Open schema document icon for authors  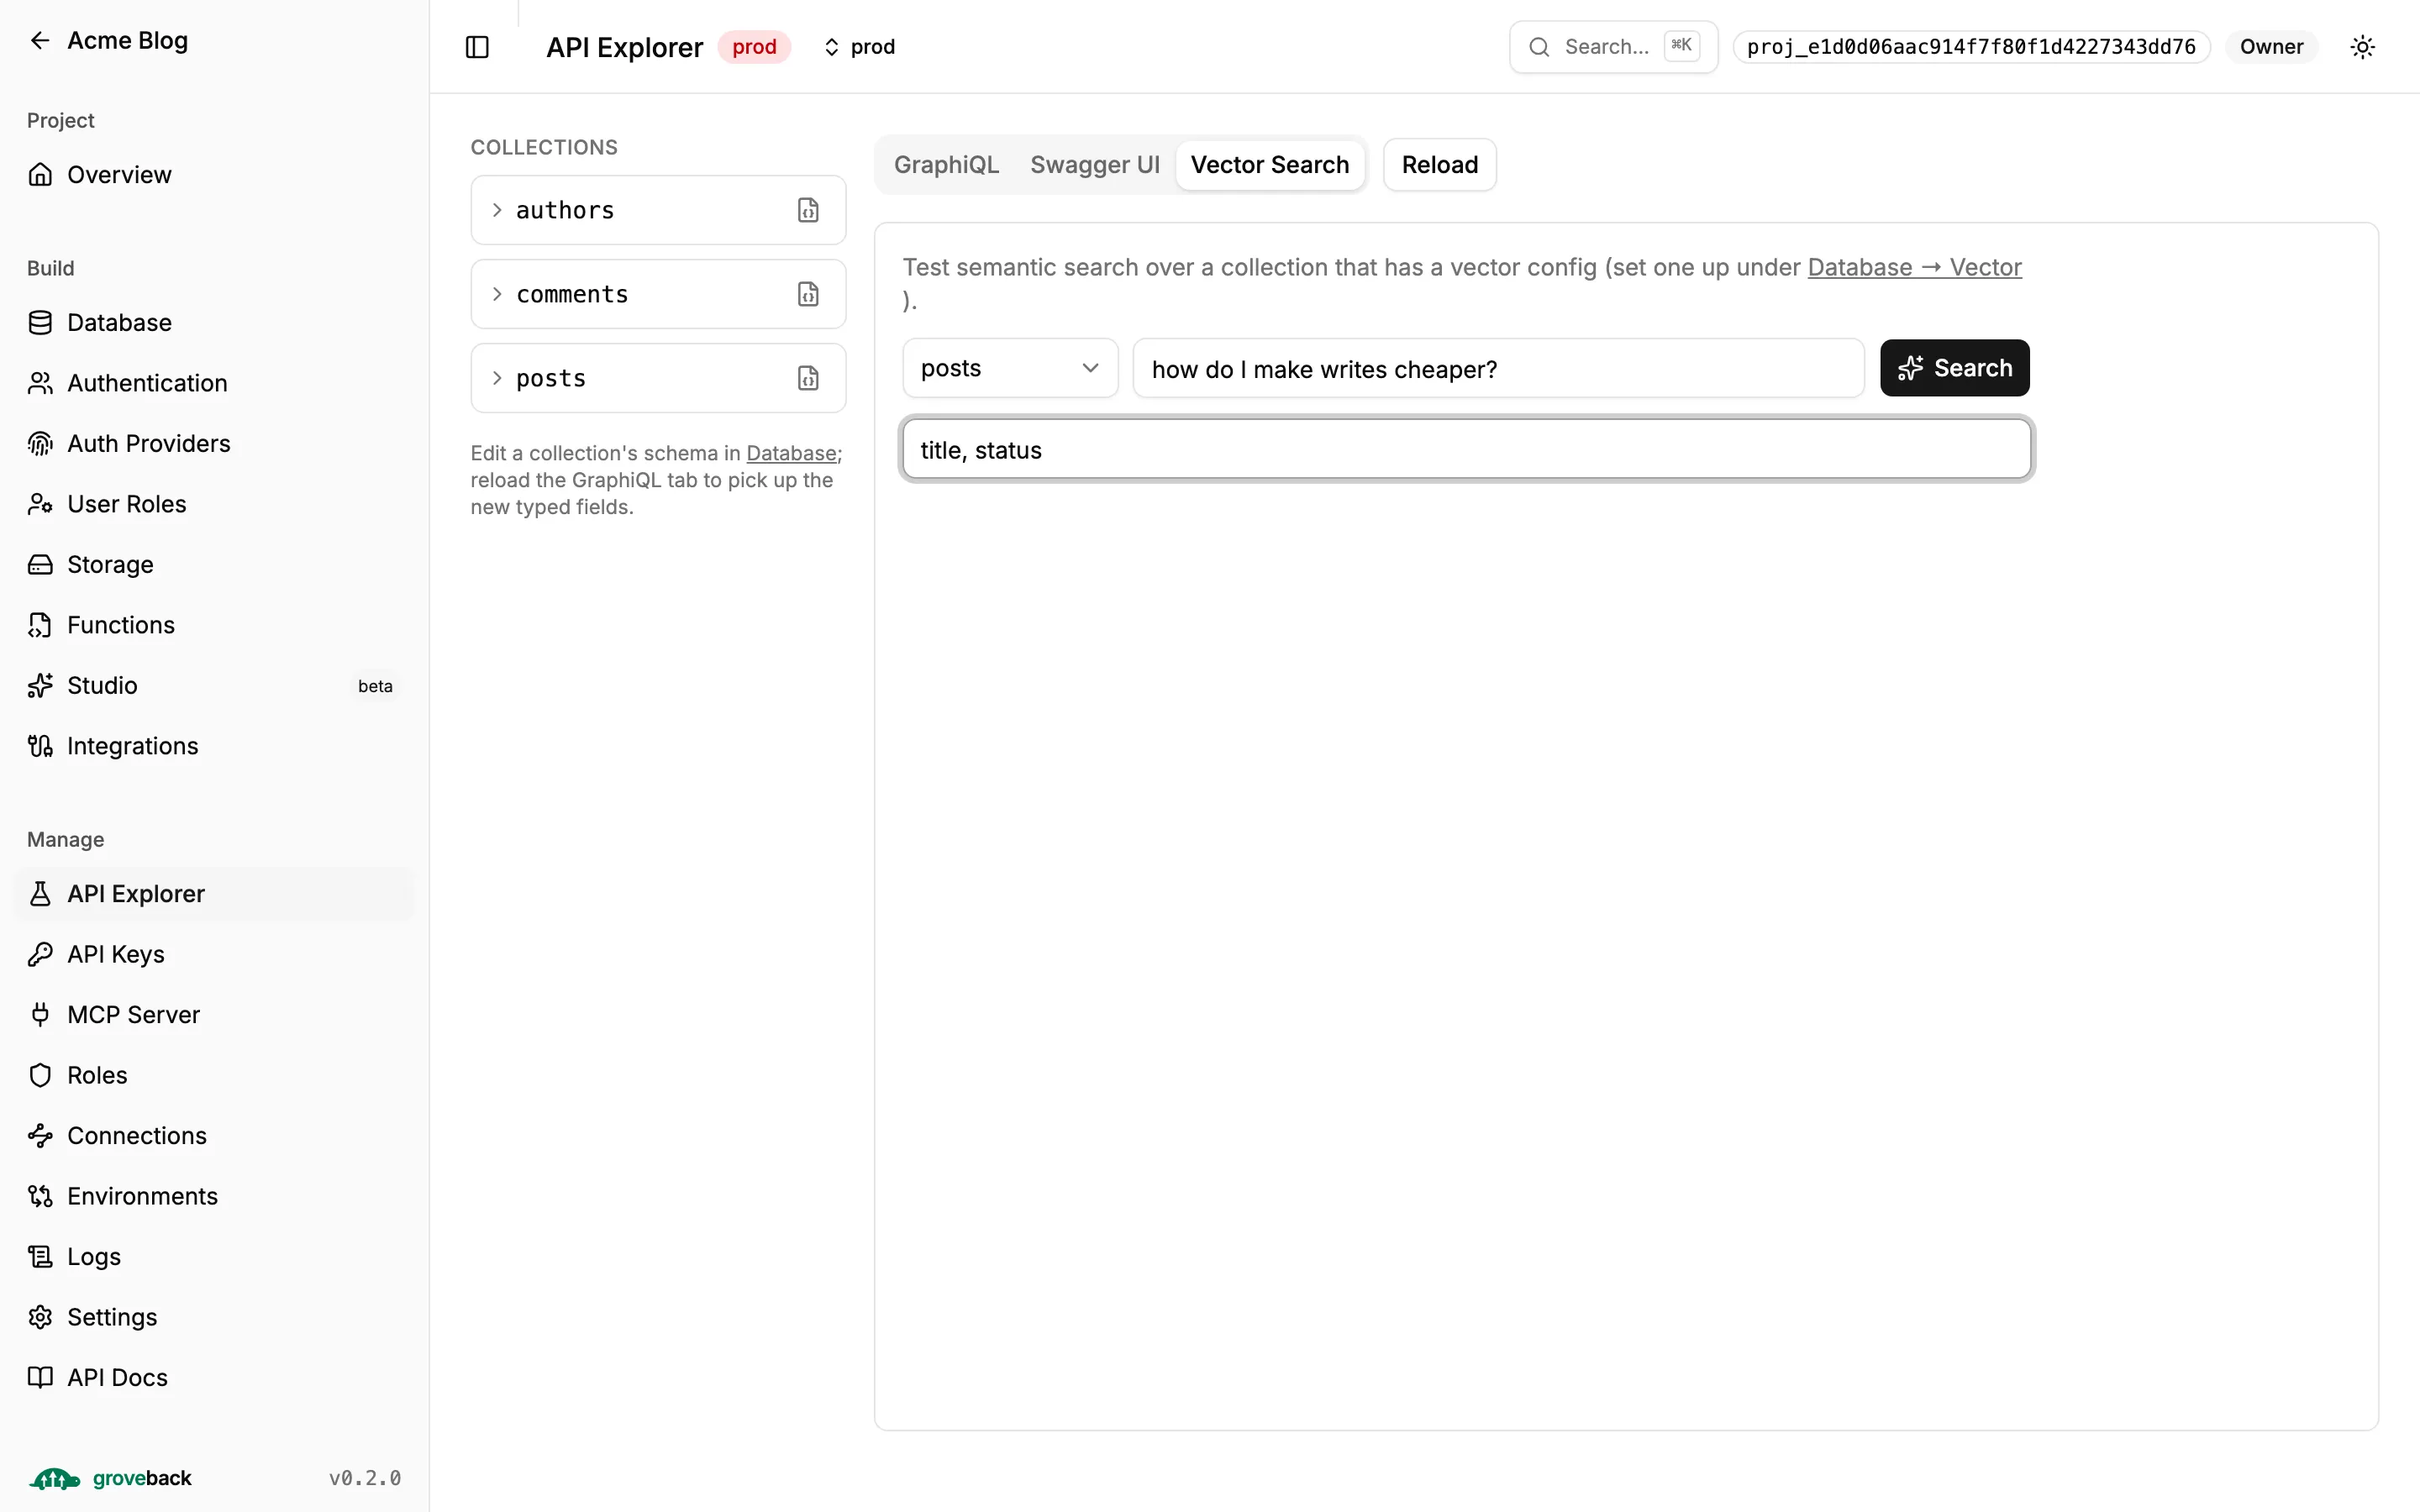pyautogui.click(x=808, y=210)
